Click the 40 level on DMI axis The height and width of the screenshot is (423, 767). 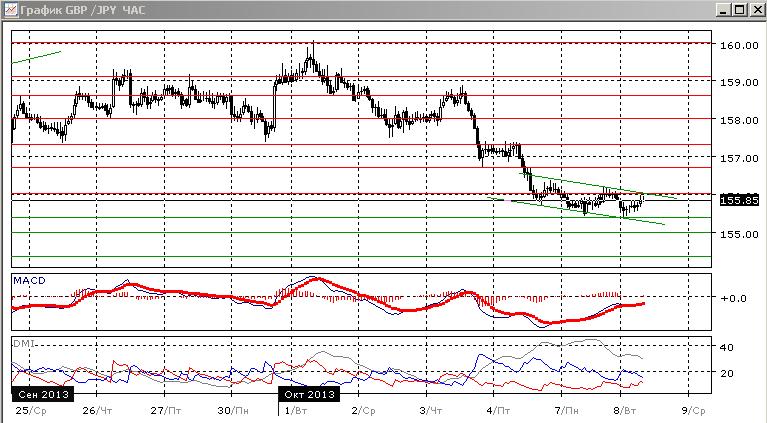727,347
